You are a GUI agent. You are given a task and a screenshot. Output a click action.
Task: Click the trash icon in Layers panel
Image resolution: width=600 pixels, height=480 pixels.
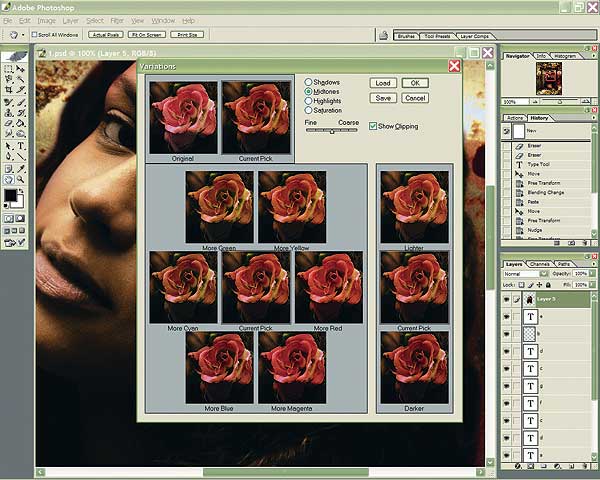click(587, 466)
